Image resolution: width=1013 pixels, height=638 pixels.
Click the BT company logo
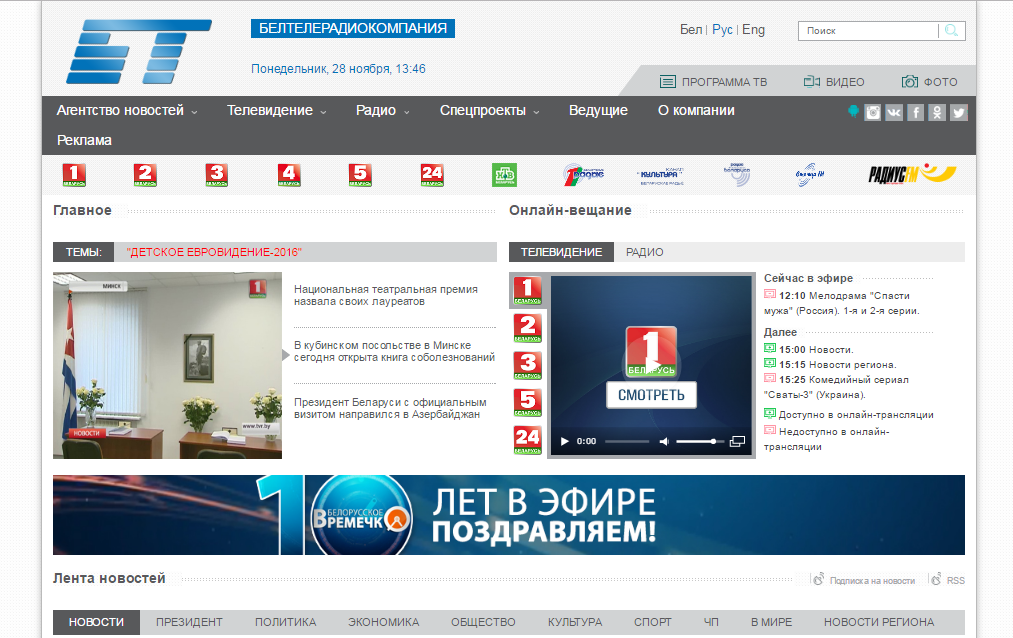pos(139,52)
